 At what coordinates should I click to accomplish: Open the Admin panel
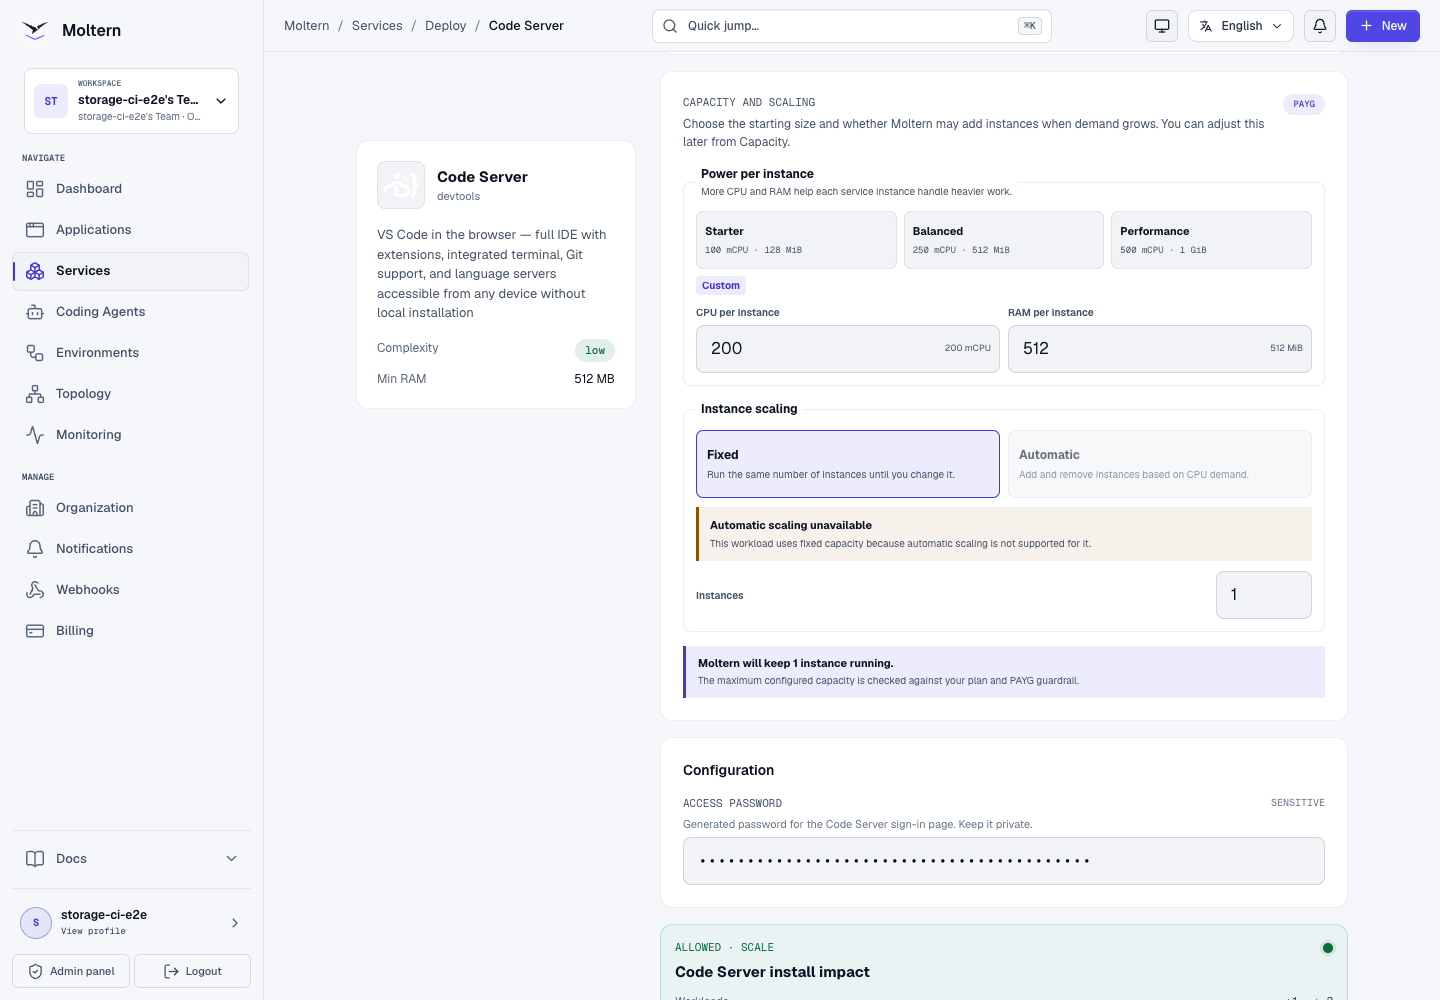71,971
